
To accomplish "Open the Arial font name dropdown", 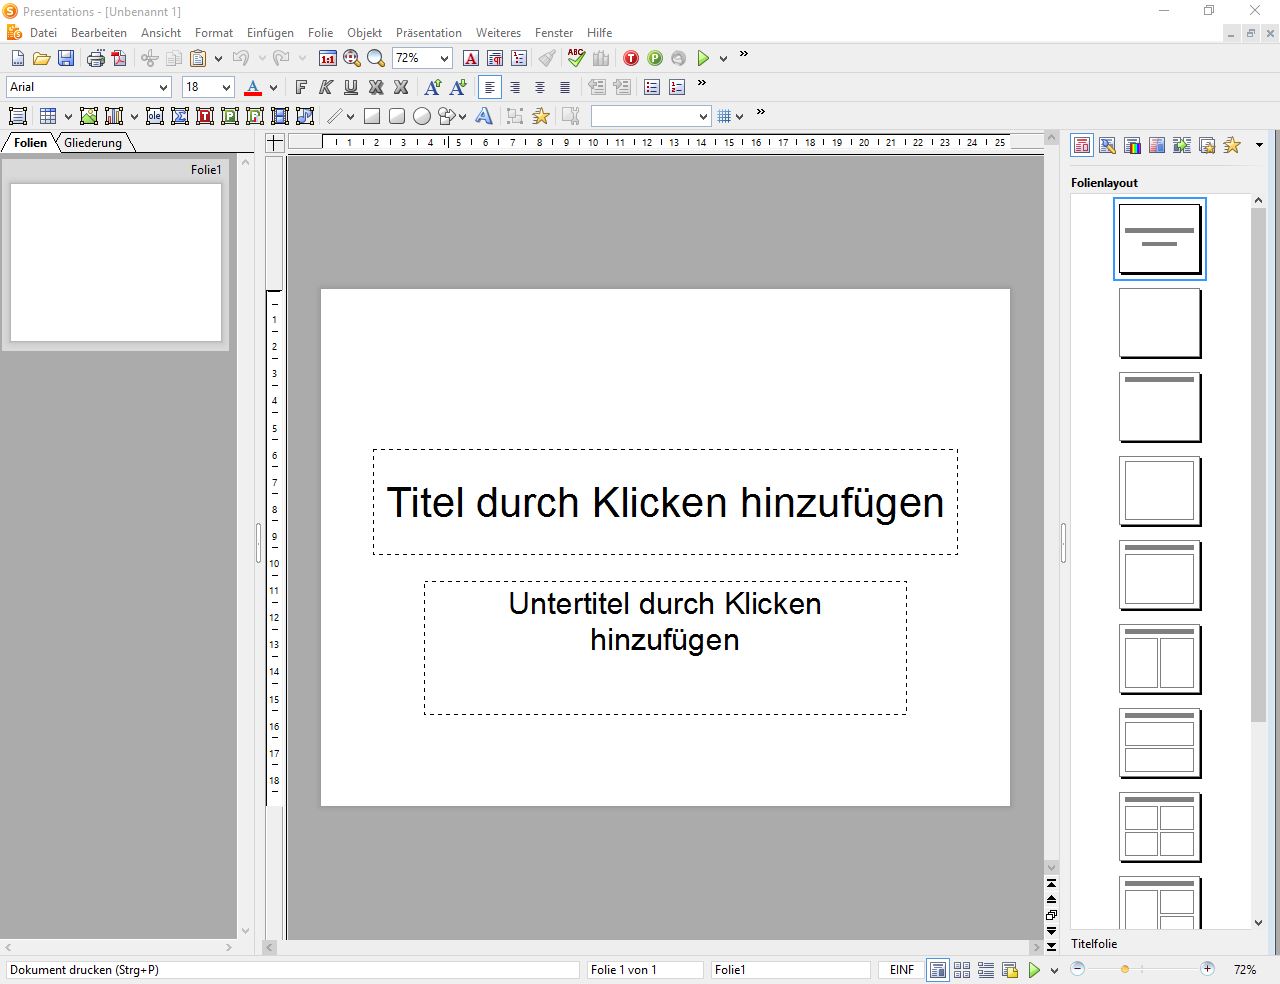I will tap(163, 88).
